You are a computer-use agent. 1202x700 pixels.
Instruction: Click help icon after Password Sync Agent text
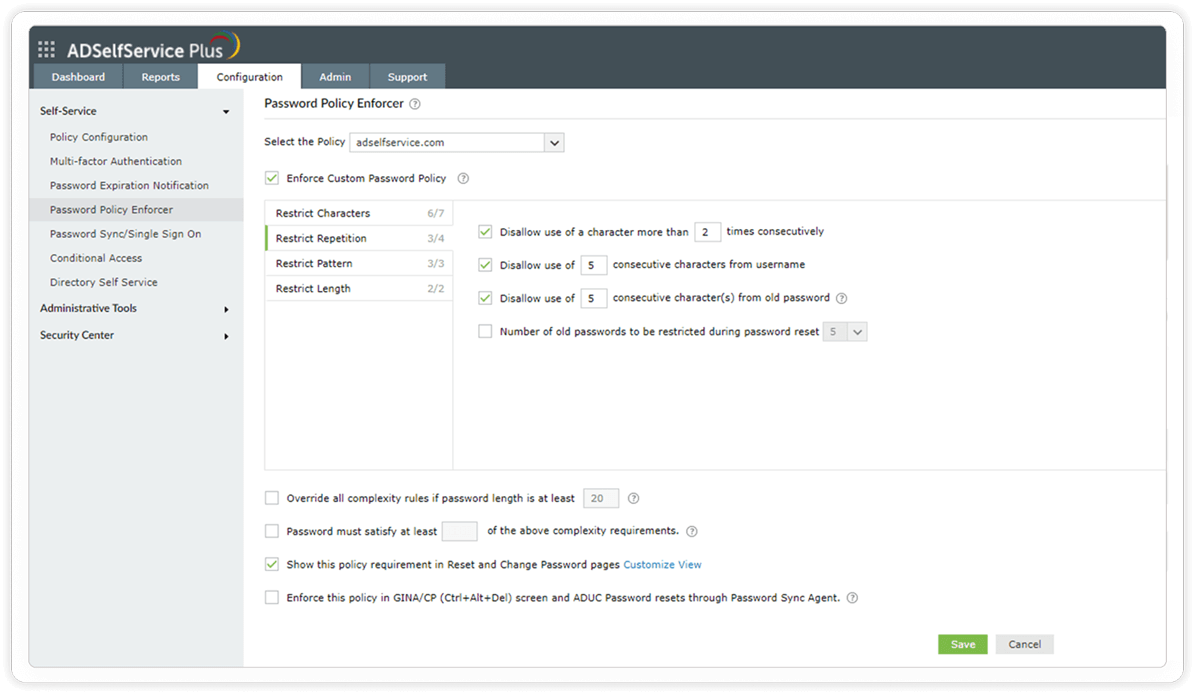tap(852, 598)
